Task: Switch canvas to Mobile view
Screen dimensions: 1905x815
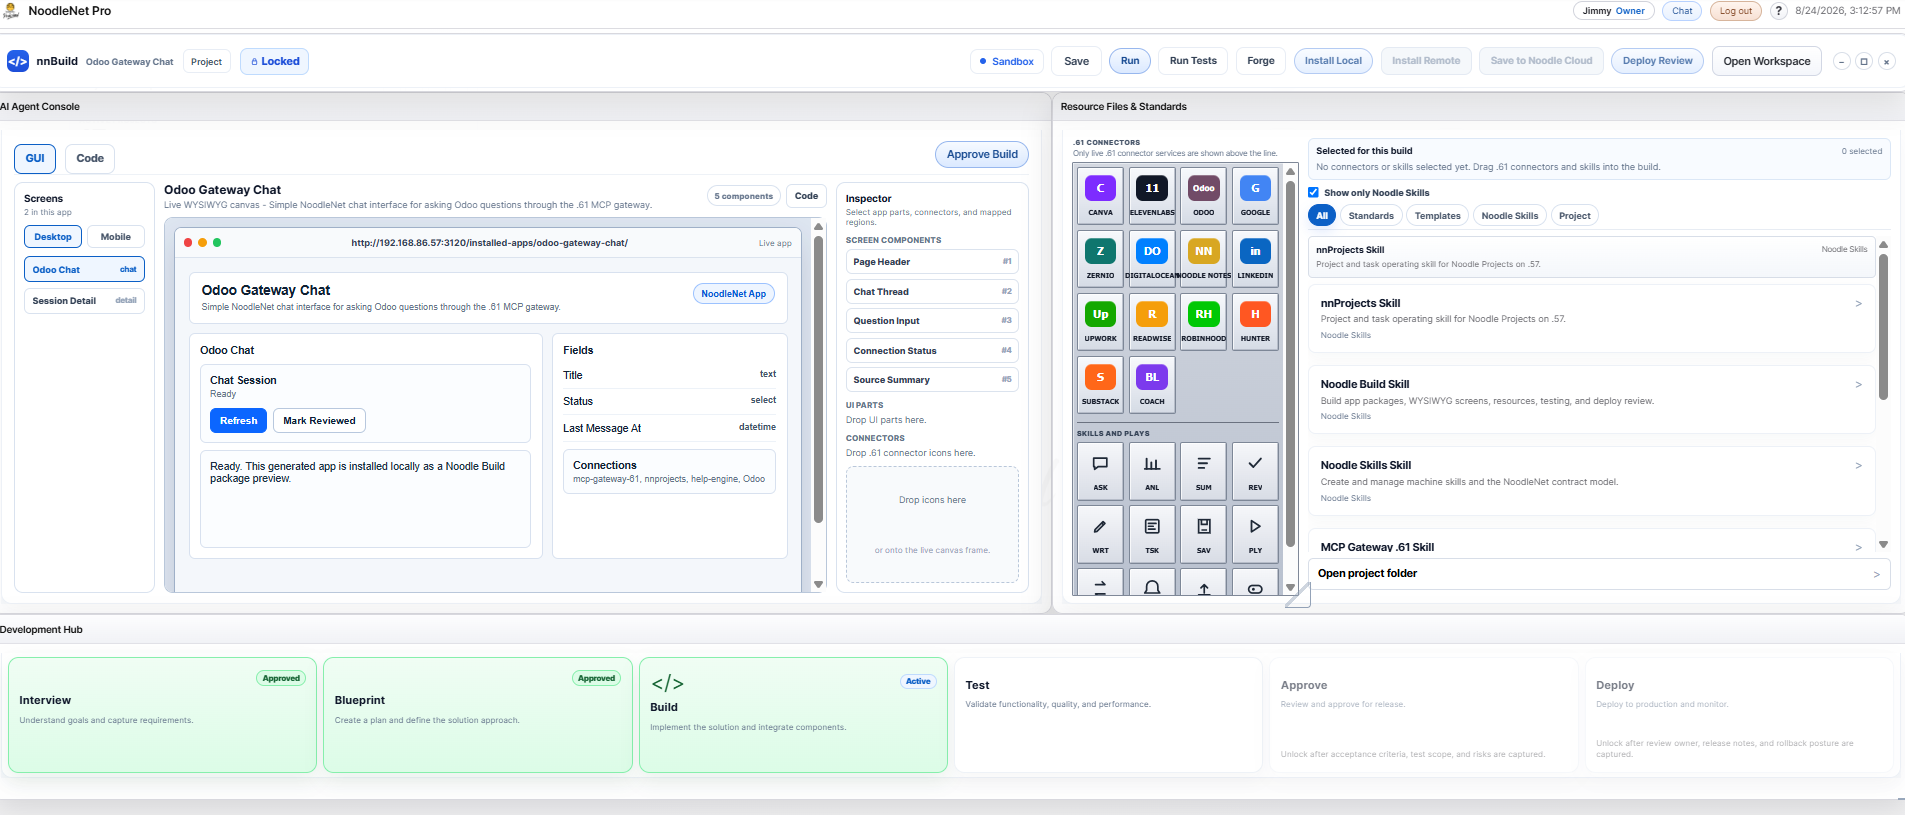Action: tap(116, 237)
